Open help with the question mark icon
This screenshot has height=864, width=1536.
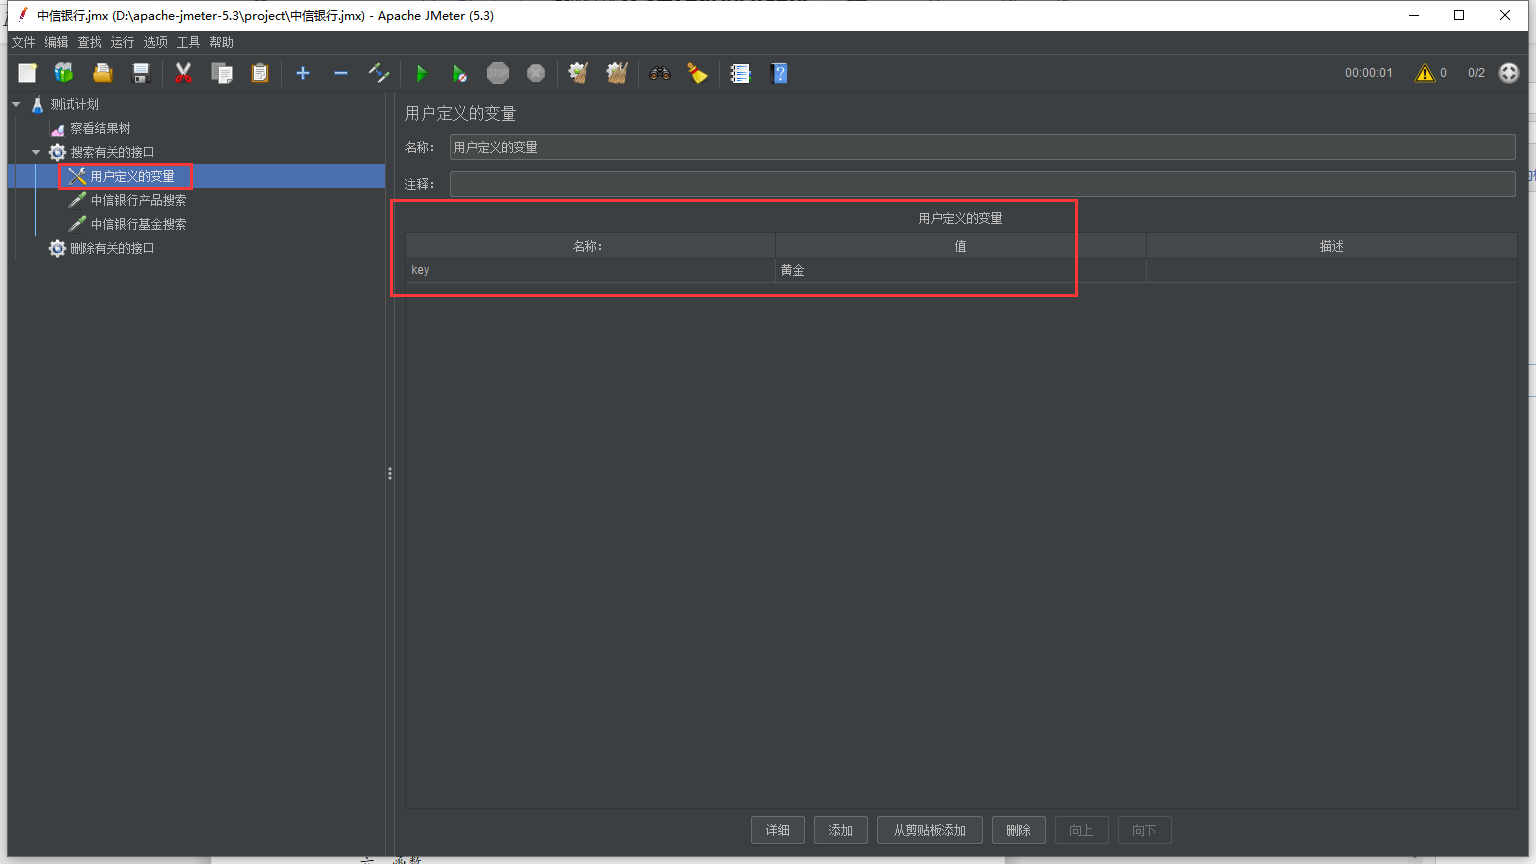pyautogui.click(x=779, y=73)
